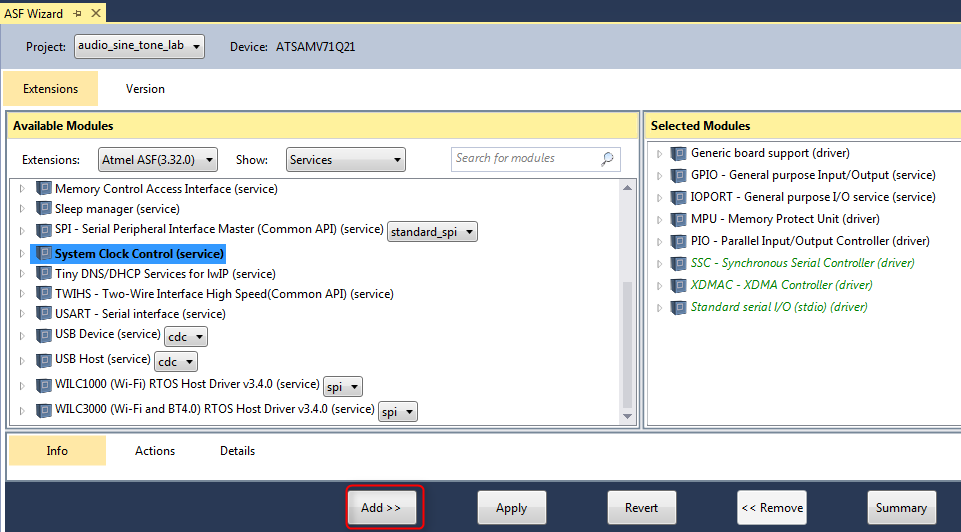
Task: Click the Summary button
Action: tap(901, 508)
